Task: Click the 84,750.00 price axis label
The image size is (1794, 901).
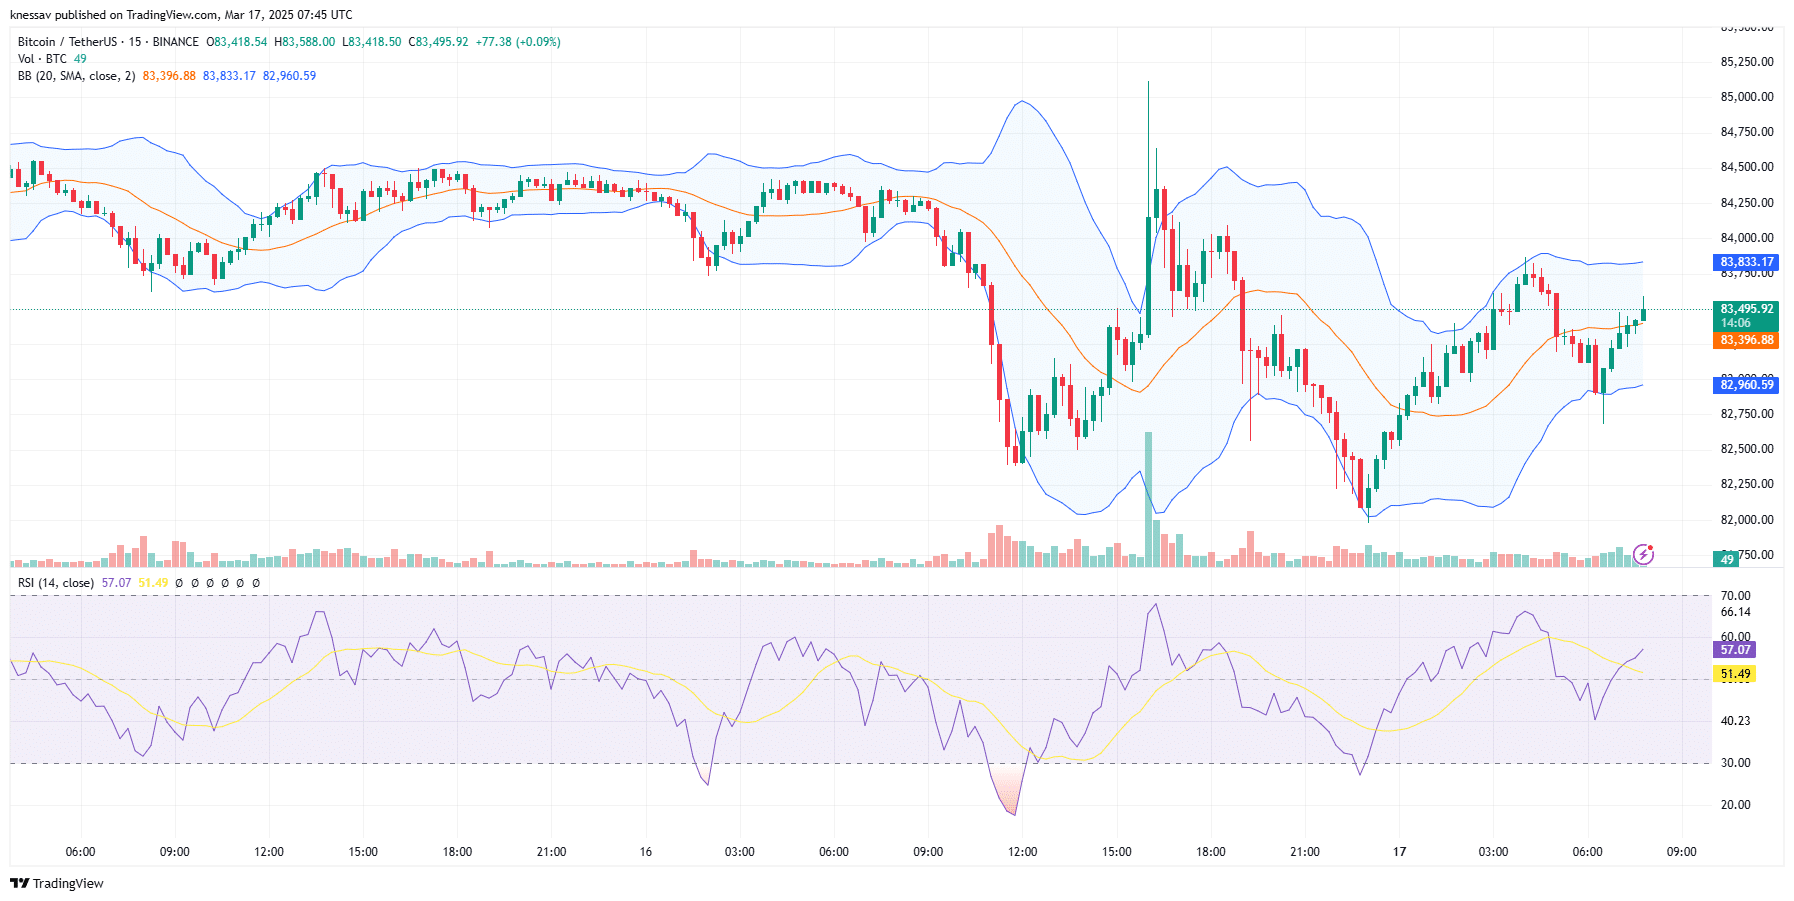Action: point(1747,132)
